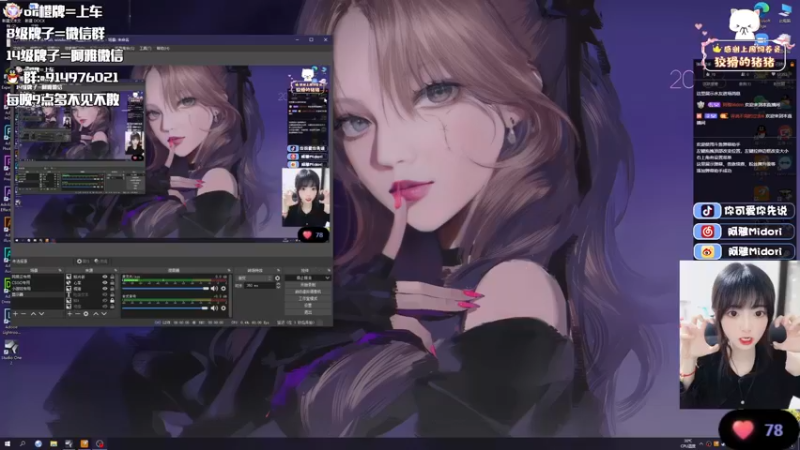The width and height of the screenshot is (800, 450).
Task: Open the scene transition properties gear icon
Action: tap(278, 278)
